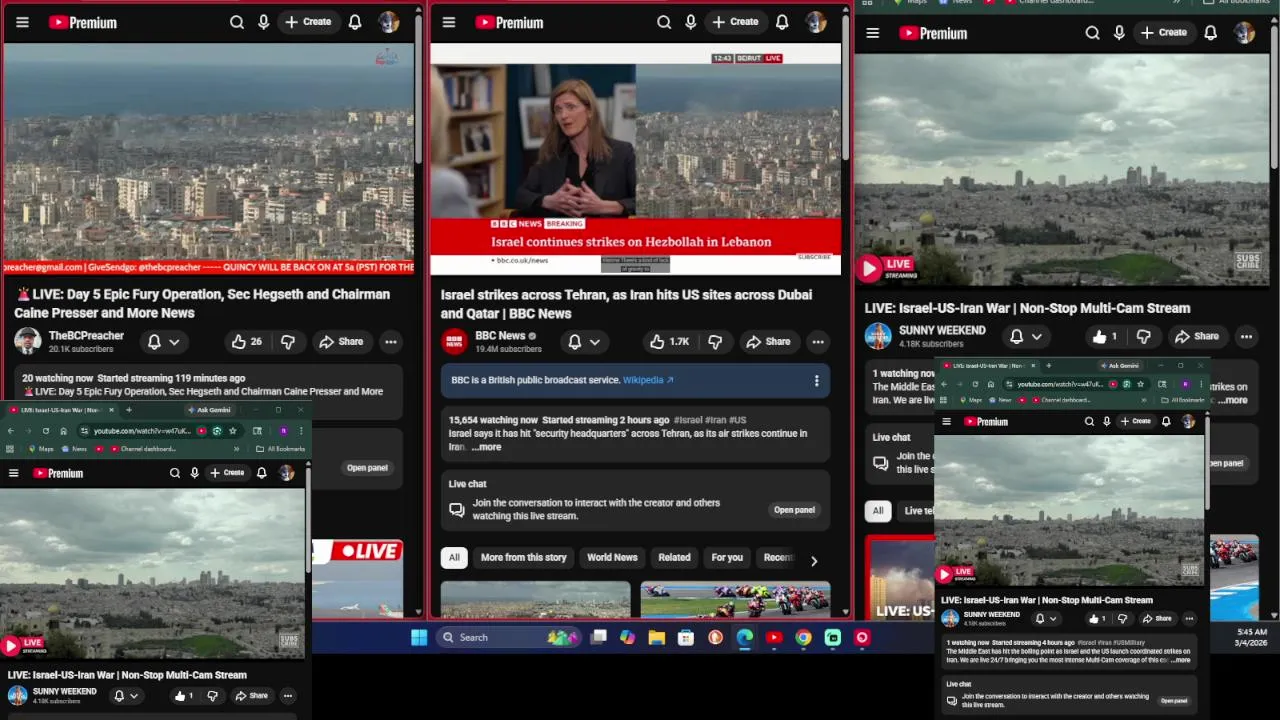Open notifications bell in TheBCPreacher window header

coord(355,22)
